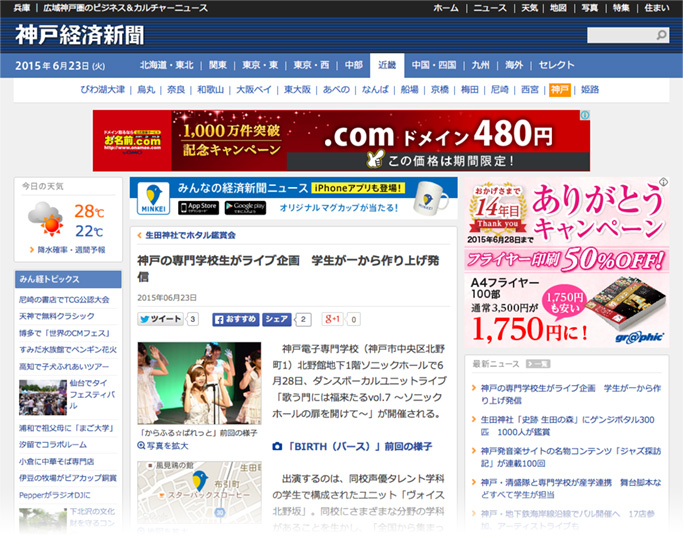Screen dimensions: 683x539
Task: Click AdChoices icon on ありがとう ad
Action: tap(663, 182)
